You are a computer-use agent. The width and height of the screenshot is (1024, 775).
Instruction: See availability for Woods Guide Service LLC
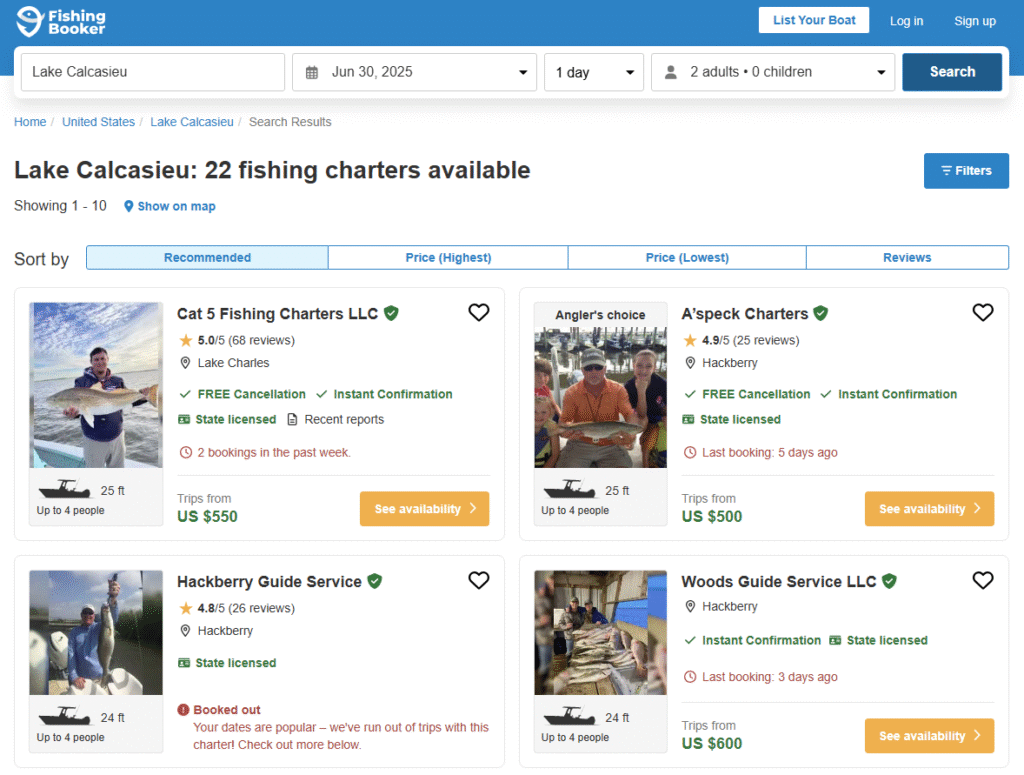[929, 736]
